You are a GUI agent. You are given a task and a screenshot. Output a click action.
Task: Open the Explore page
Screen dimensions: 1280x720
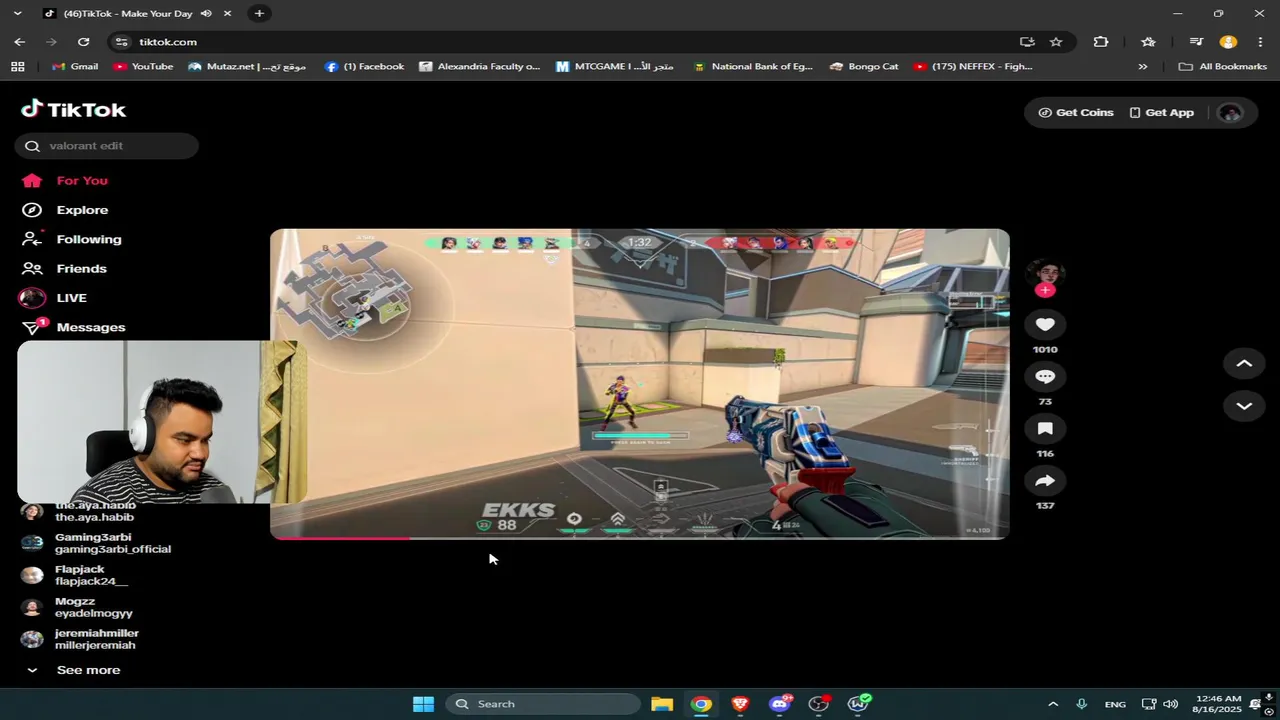coord(65,210)
